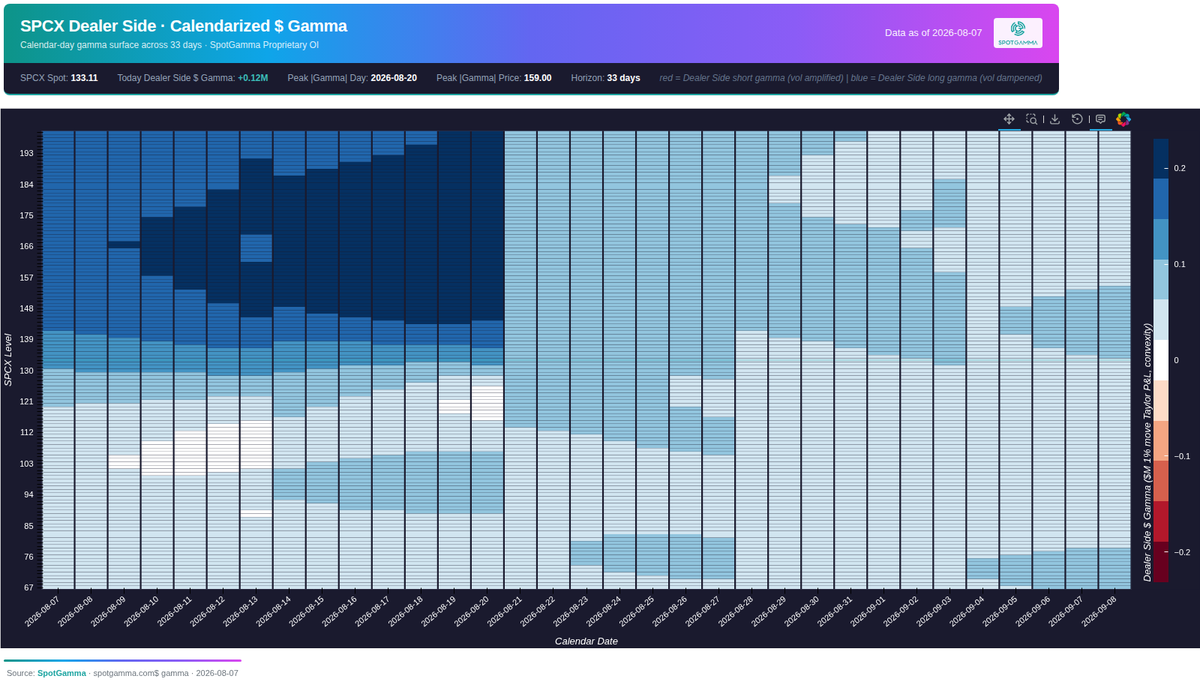This screenshot has width=1200, height=691.
Task: Click the white zero segment of colorbar
Action: [1160, 360]
